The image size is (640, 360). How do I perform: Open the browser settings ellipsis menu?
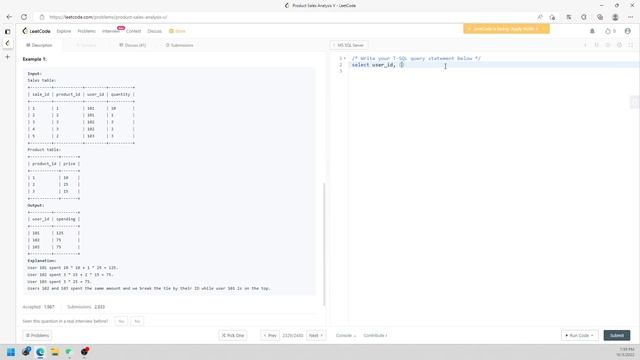(631, 17)
